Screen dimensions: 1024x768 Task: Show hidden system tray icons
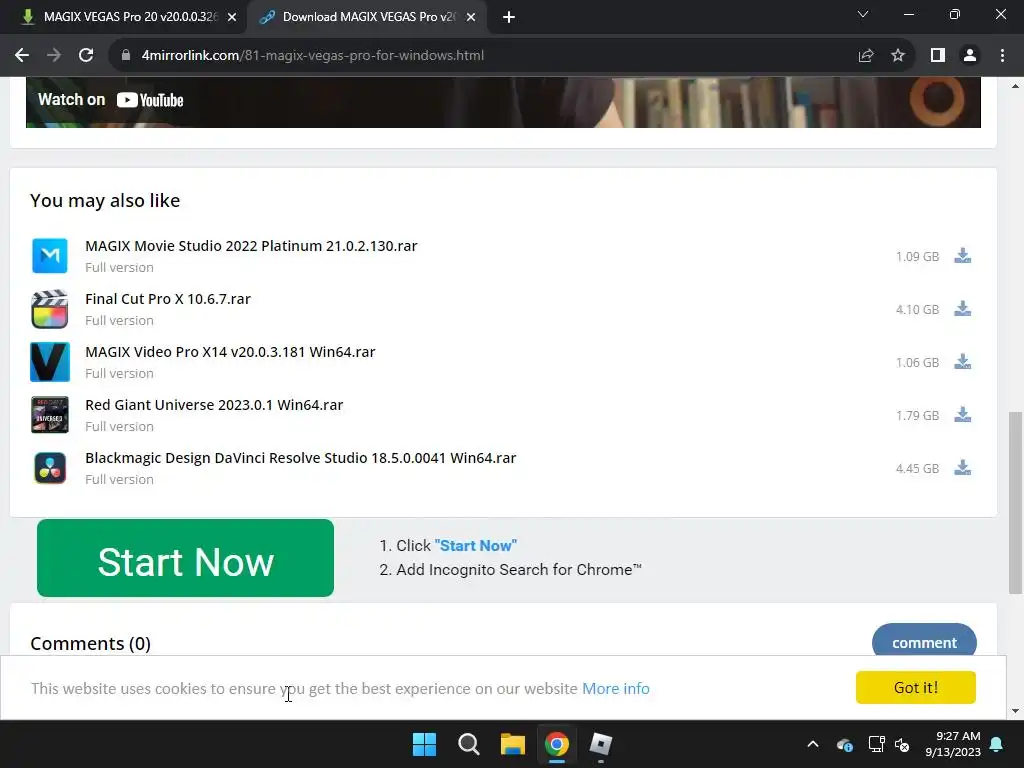(x=813, y=744)
